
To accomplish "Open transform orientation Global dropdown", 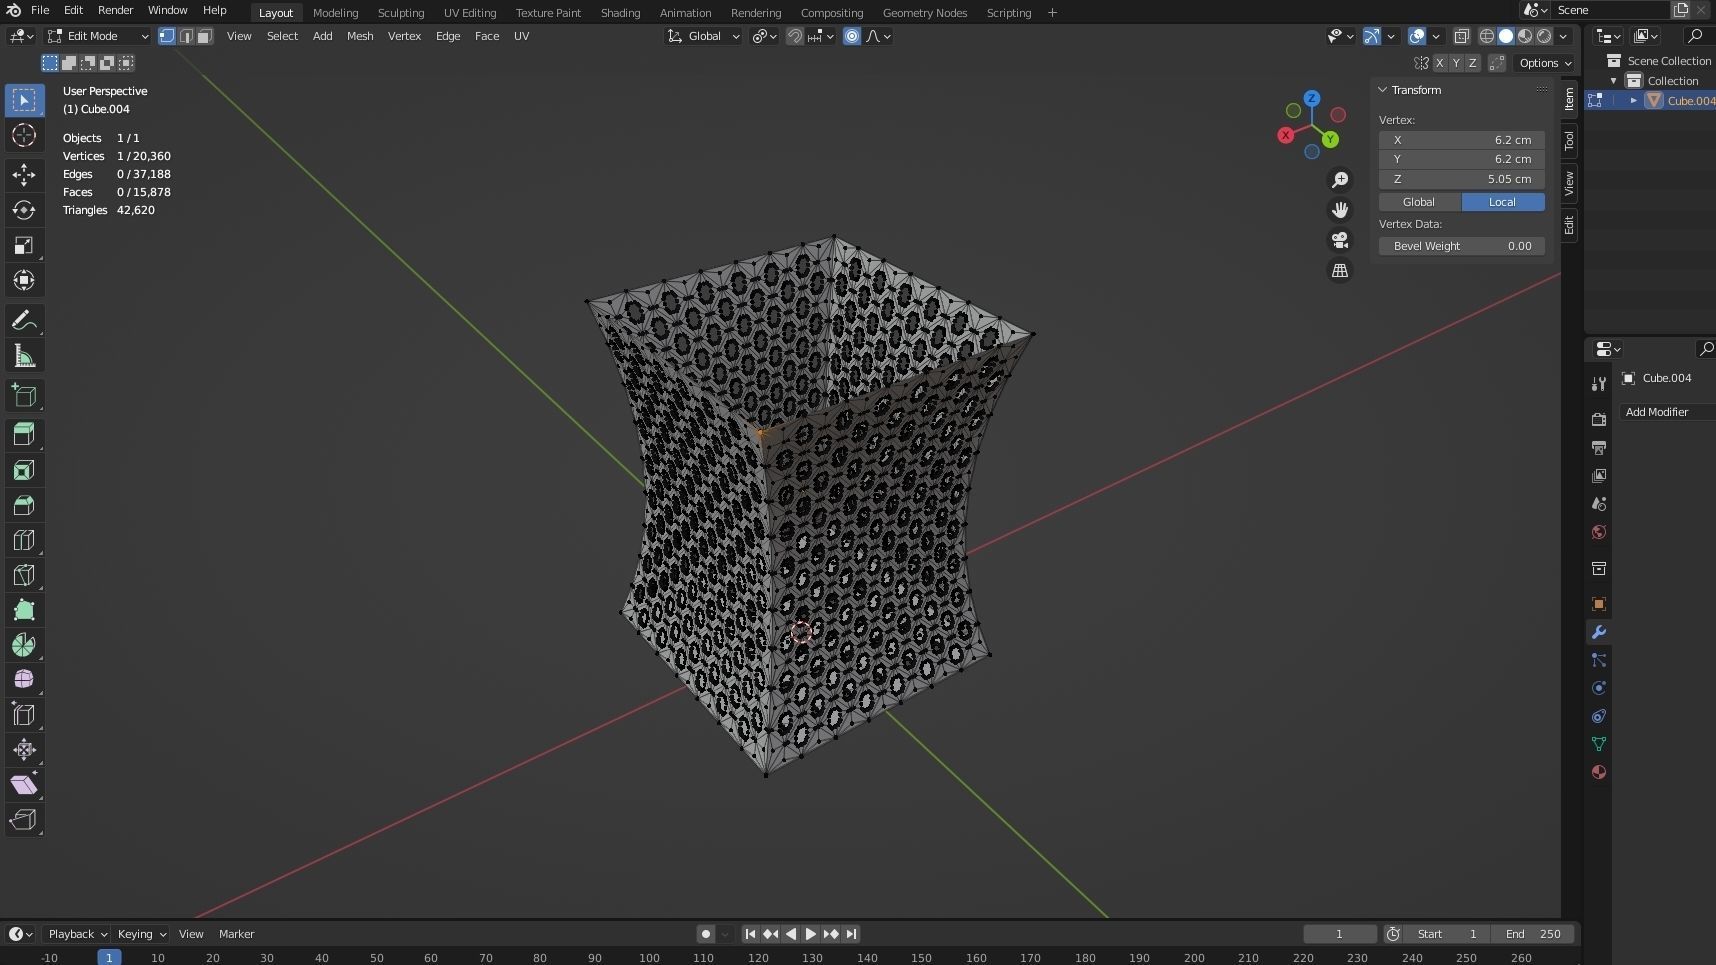I will coord(704,36).
